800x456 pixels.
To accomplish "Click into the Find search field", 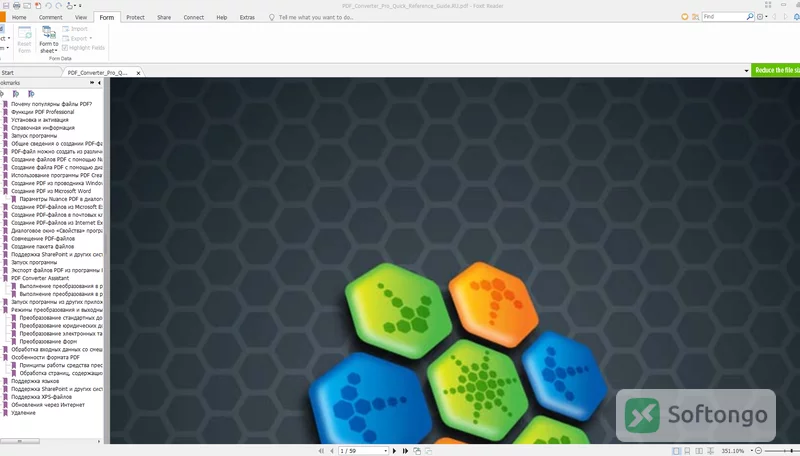I will point(723,17).
